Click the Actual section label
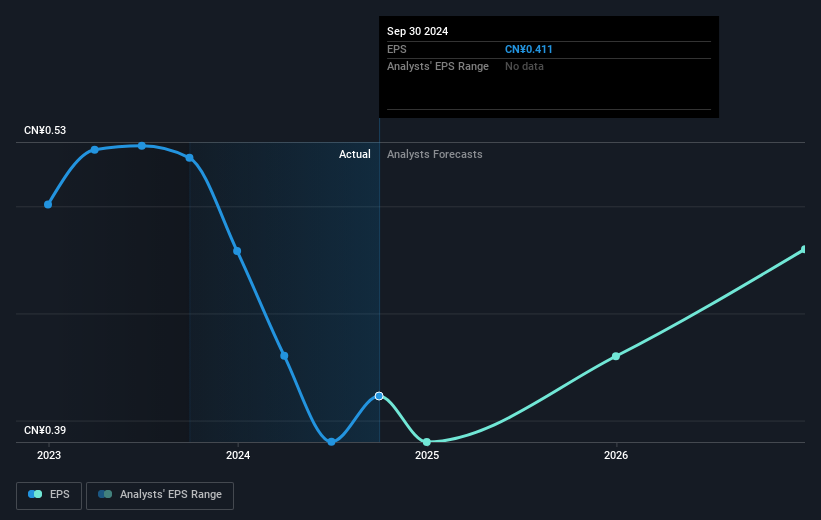 click(354, 154)
